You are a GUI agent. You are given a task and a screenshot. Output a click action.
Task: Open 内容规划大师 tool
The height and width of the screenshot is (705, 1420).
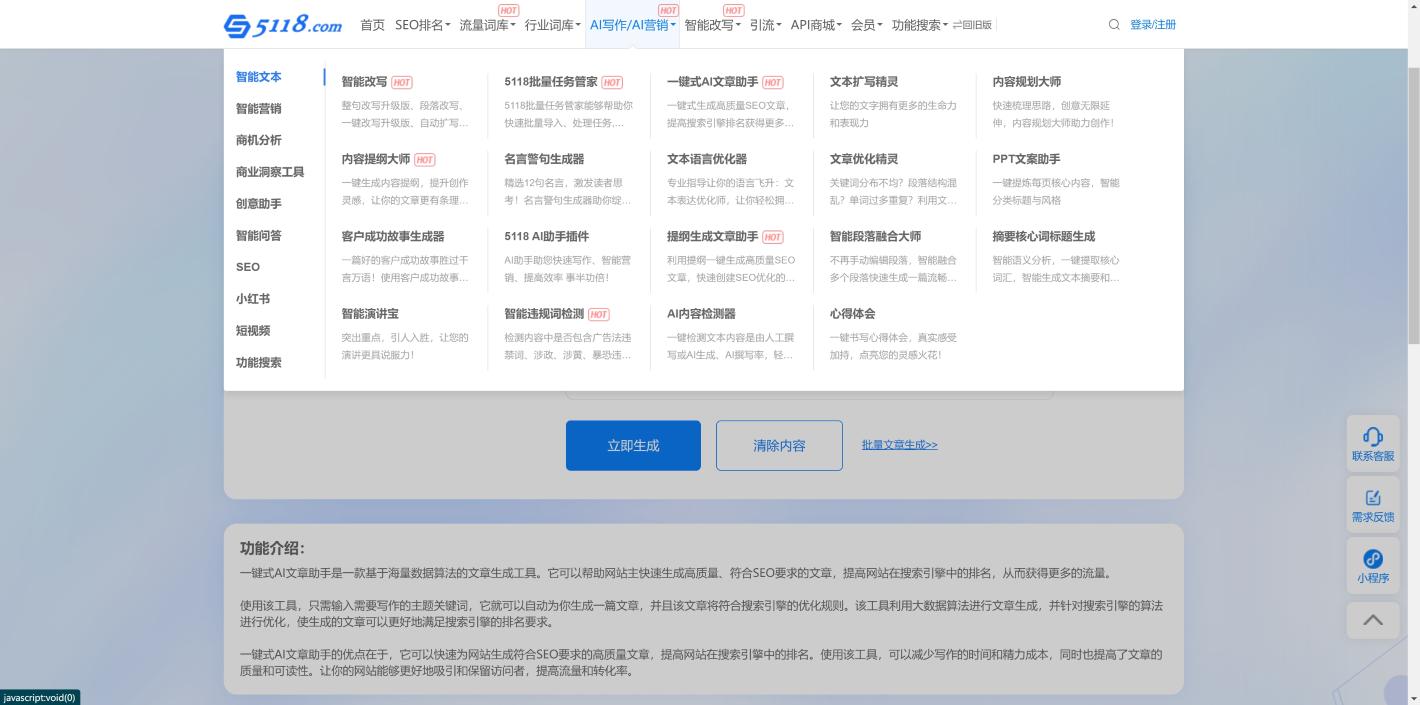point(1027,82)
